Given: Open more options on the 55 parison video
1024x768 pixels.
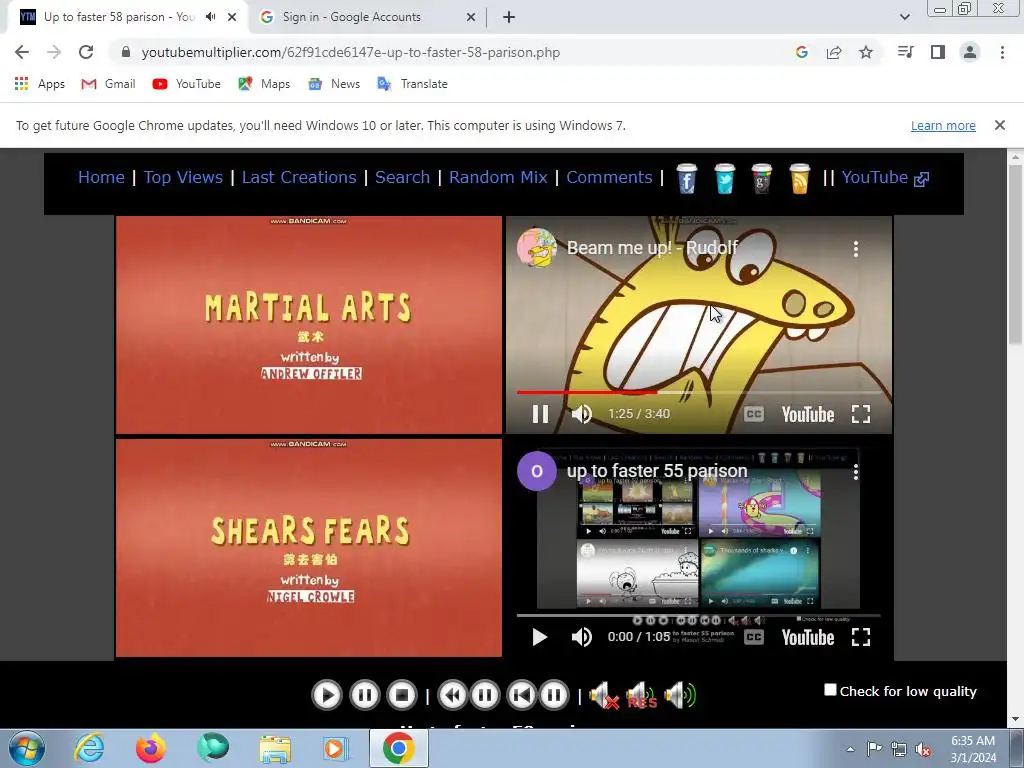Looking at the screenshot, I should click(x=856, y=472).
